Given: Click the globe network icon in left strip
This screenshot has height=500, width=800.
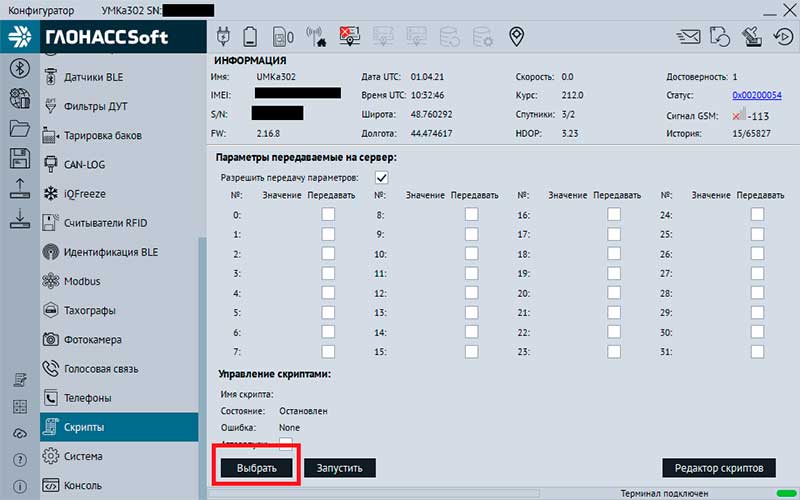Looking at the screenshot, I should click(x=20, y=98).
